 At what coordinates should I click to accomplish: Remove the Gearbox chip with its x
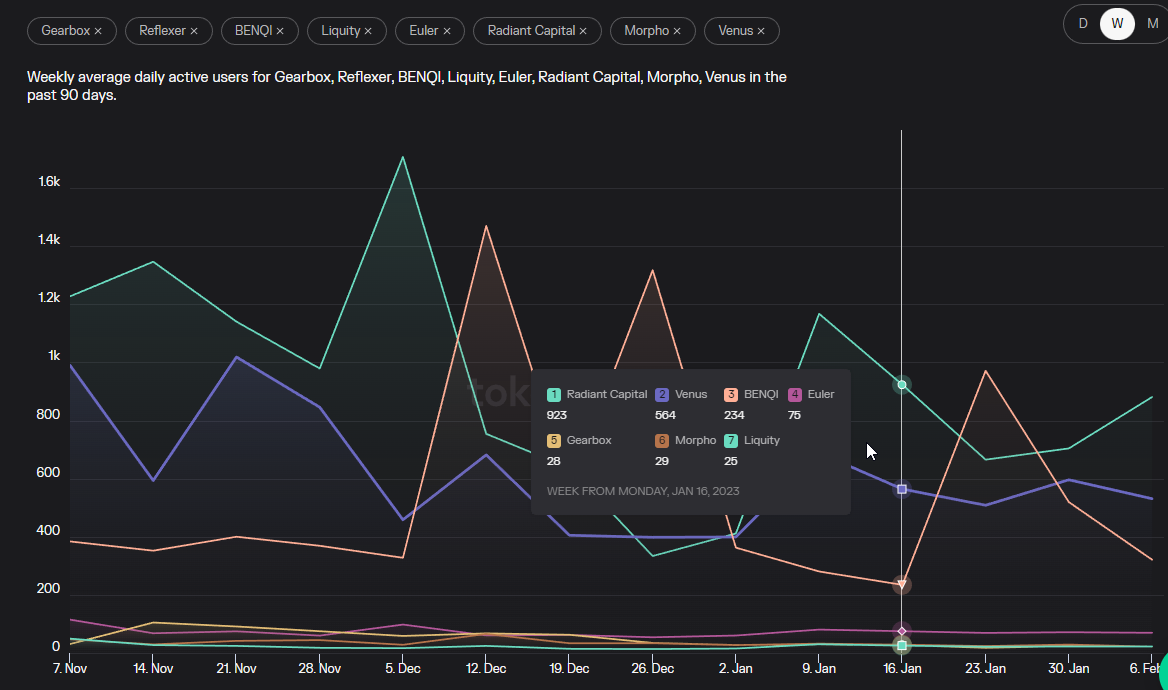point(98,31)
